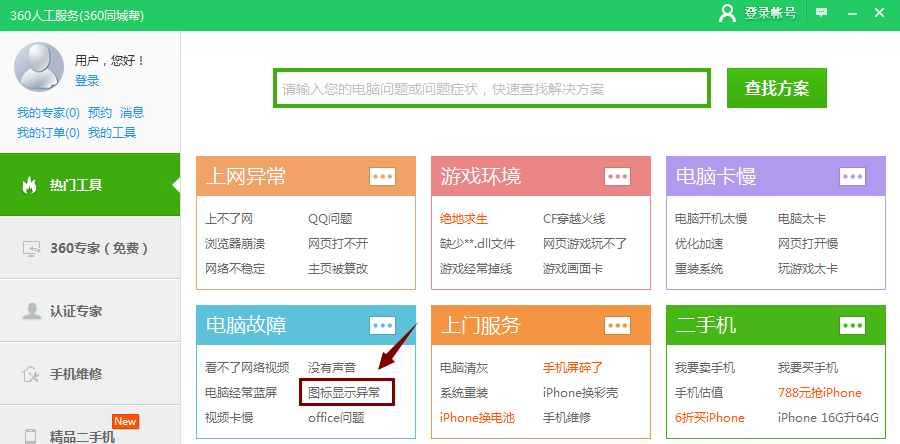Expand more options in 电脑卡慢 card
900x444 pixels.
(852, 177)
